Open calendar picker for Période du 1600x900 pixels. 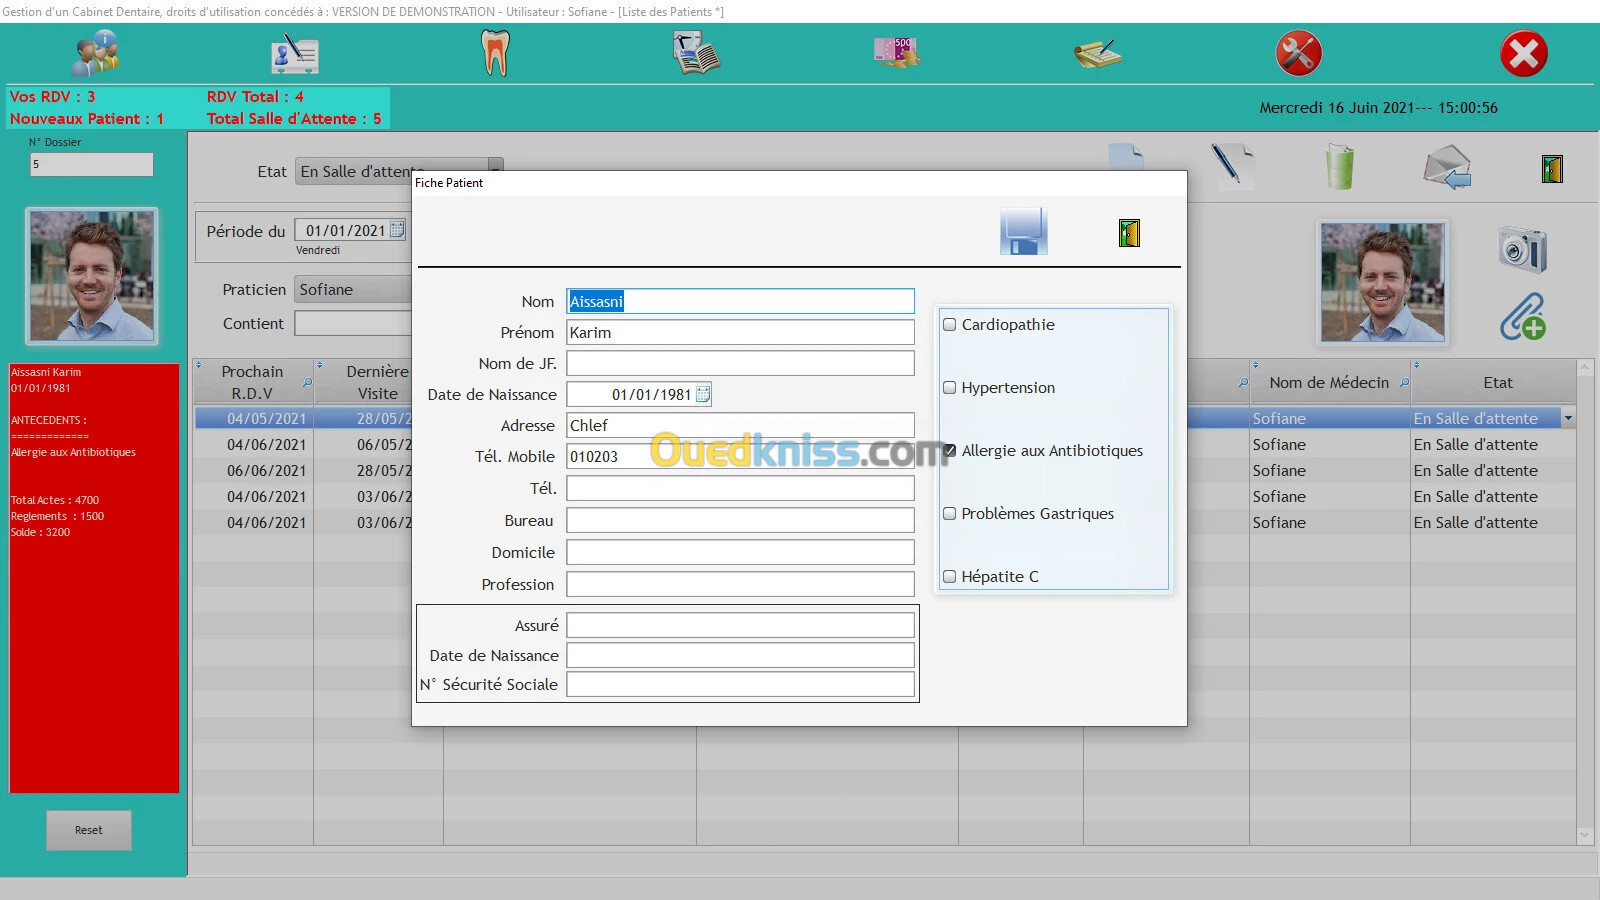pos(397,230)
